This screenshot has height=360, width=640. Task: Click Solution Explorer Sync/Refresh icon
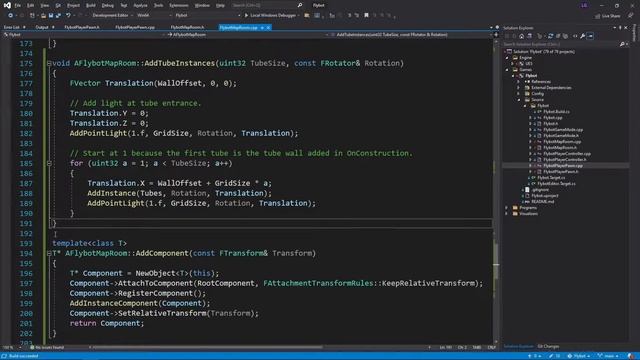pos(550,36)
